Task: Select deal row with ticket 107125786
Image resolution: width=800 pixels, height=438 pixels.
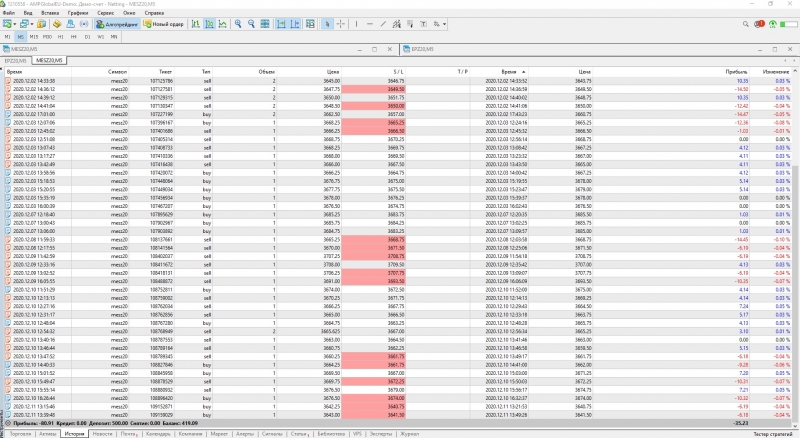Action: pos(398,81)
